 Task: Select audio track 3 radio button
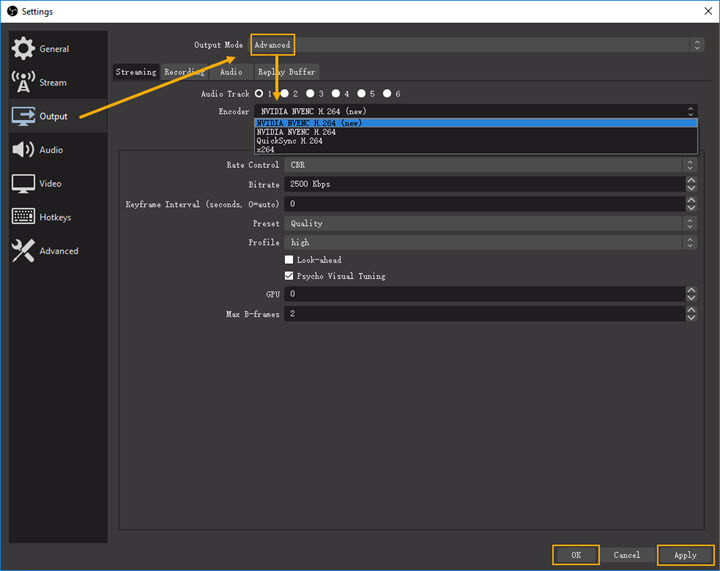click(x=313, y=94)
